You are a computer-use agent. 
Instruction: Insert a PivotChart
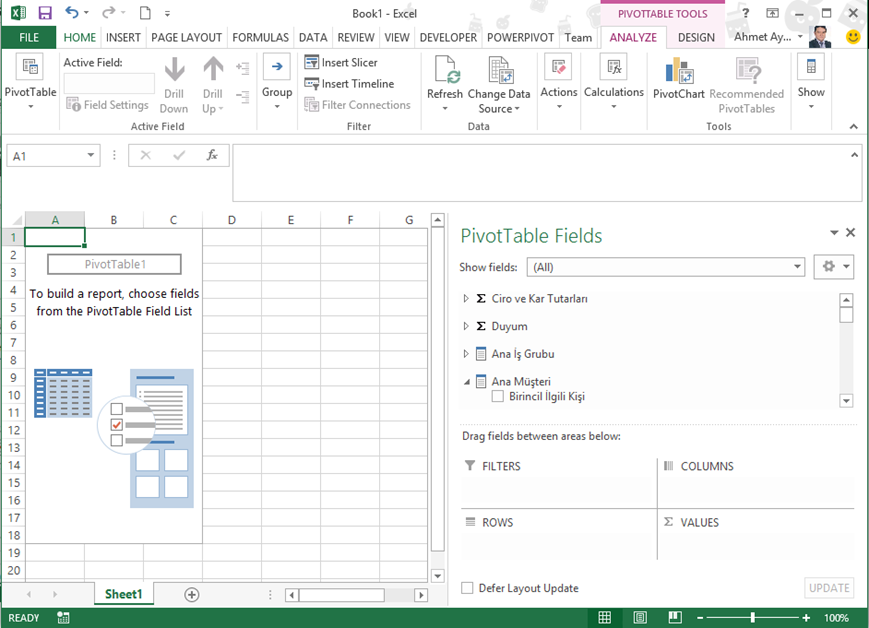tap(678, 79)
